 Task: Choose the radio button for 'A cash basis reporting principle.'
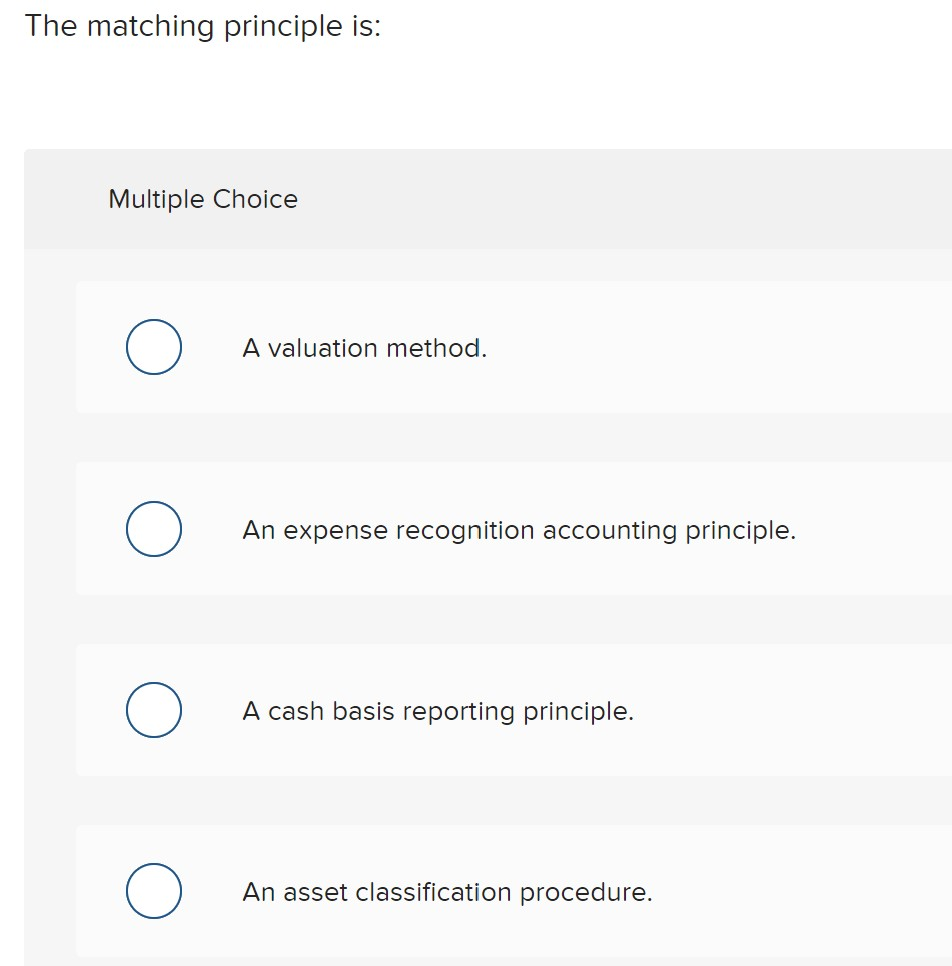coord(153,710)
